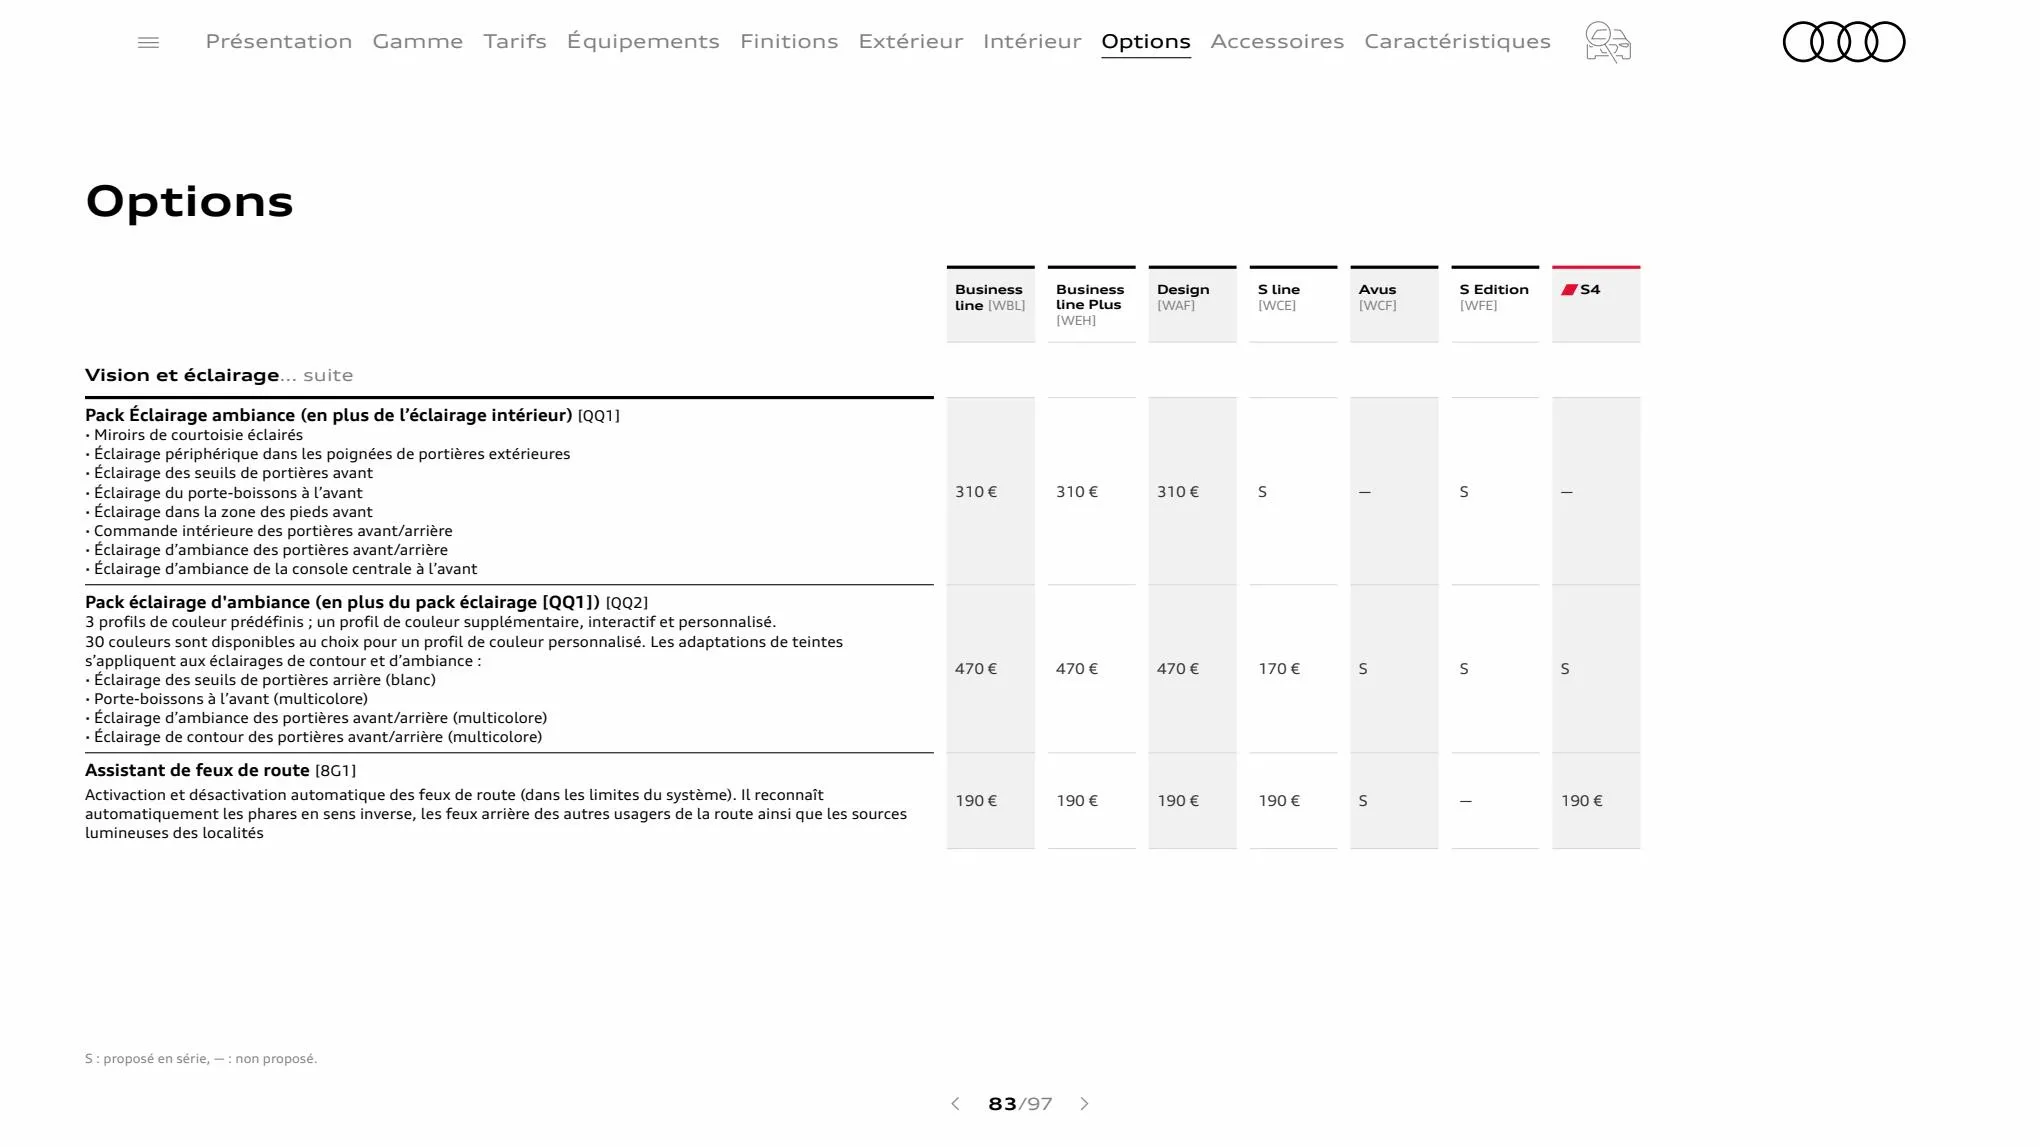Click 'Éclairage du porte-boissons à l'avant' line
The height and width of the screenshot is (1147, 2040).
[224, 493]
